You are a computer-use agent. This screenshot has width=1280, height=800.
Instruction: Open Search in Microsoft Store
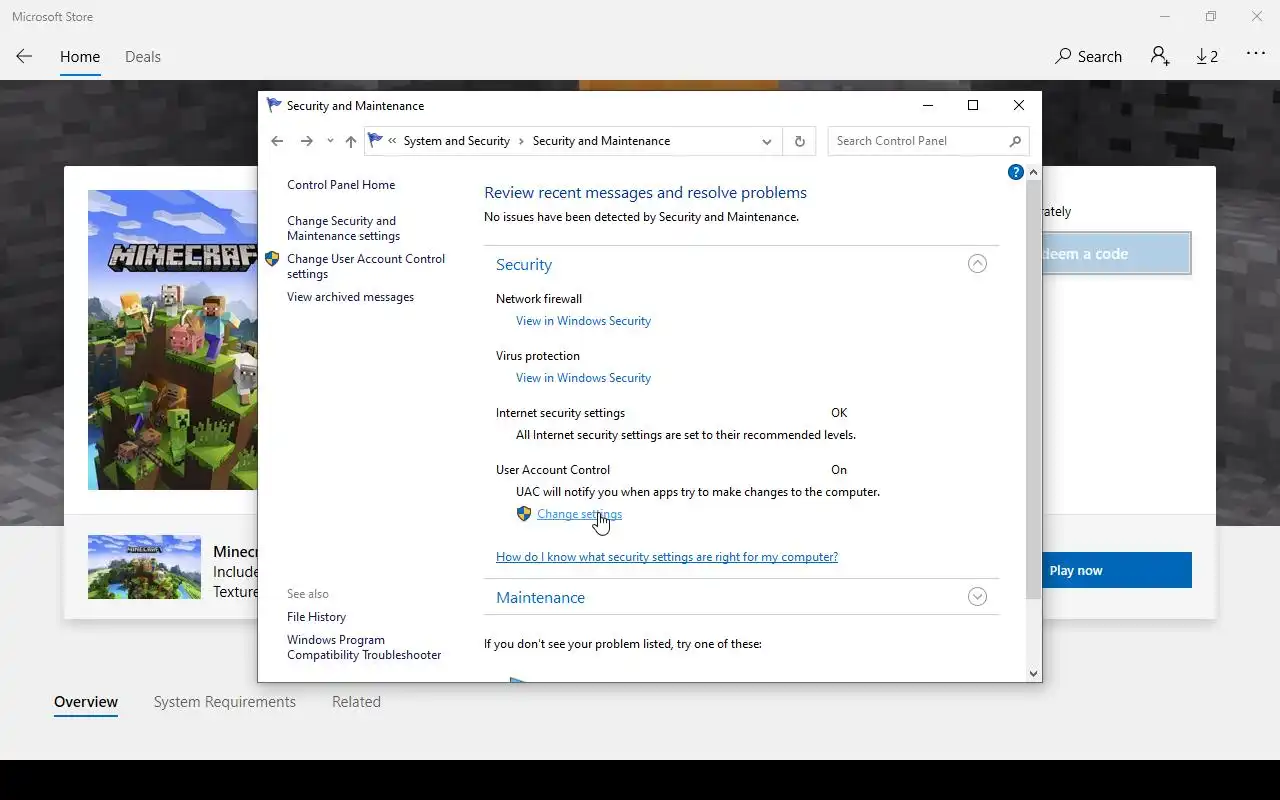[x=1089, y=57]
